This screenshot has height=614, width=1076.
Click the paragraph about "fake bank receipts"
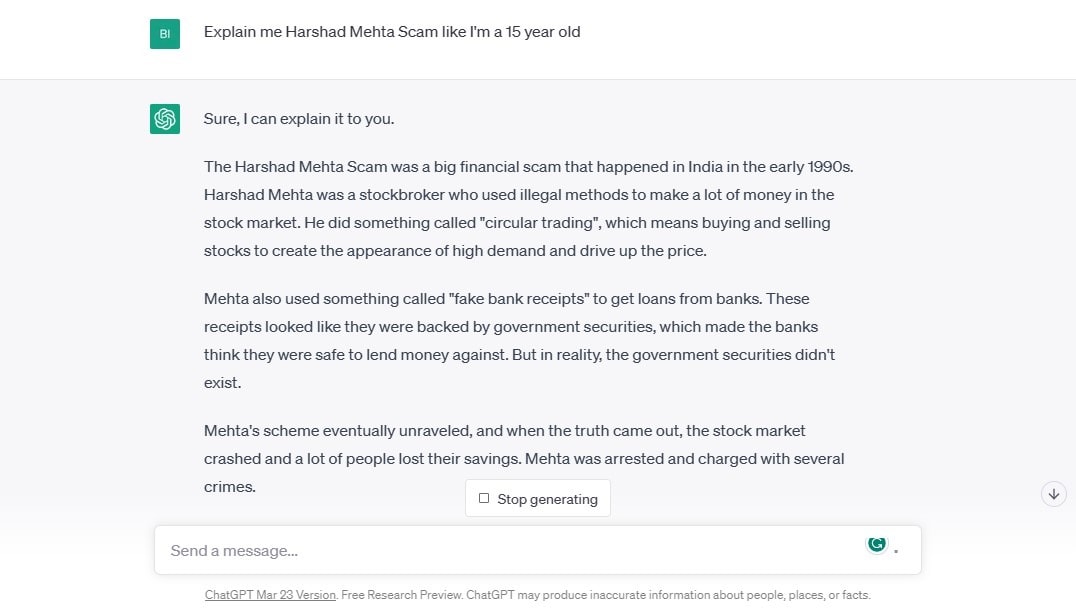[x=519, y=340]
